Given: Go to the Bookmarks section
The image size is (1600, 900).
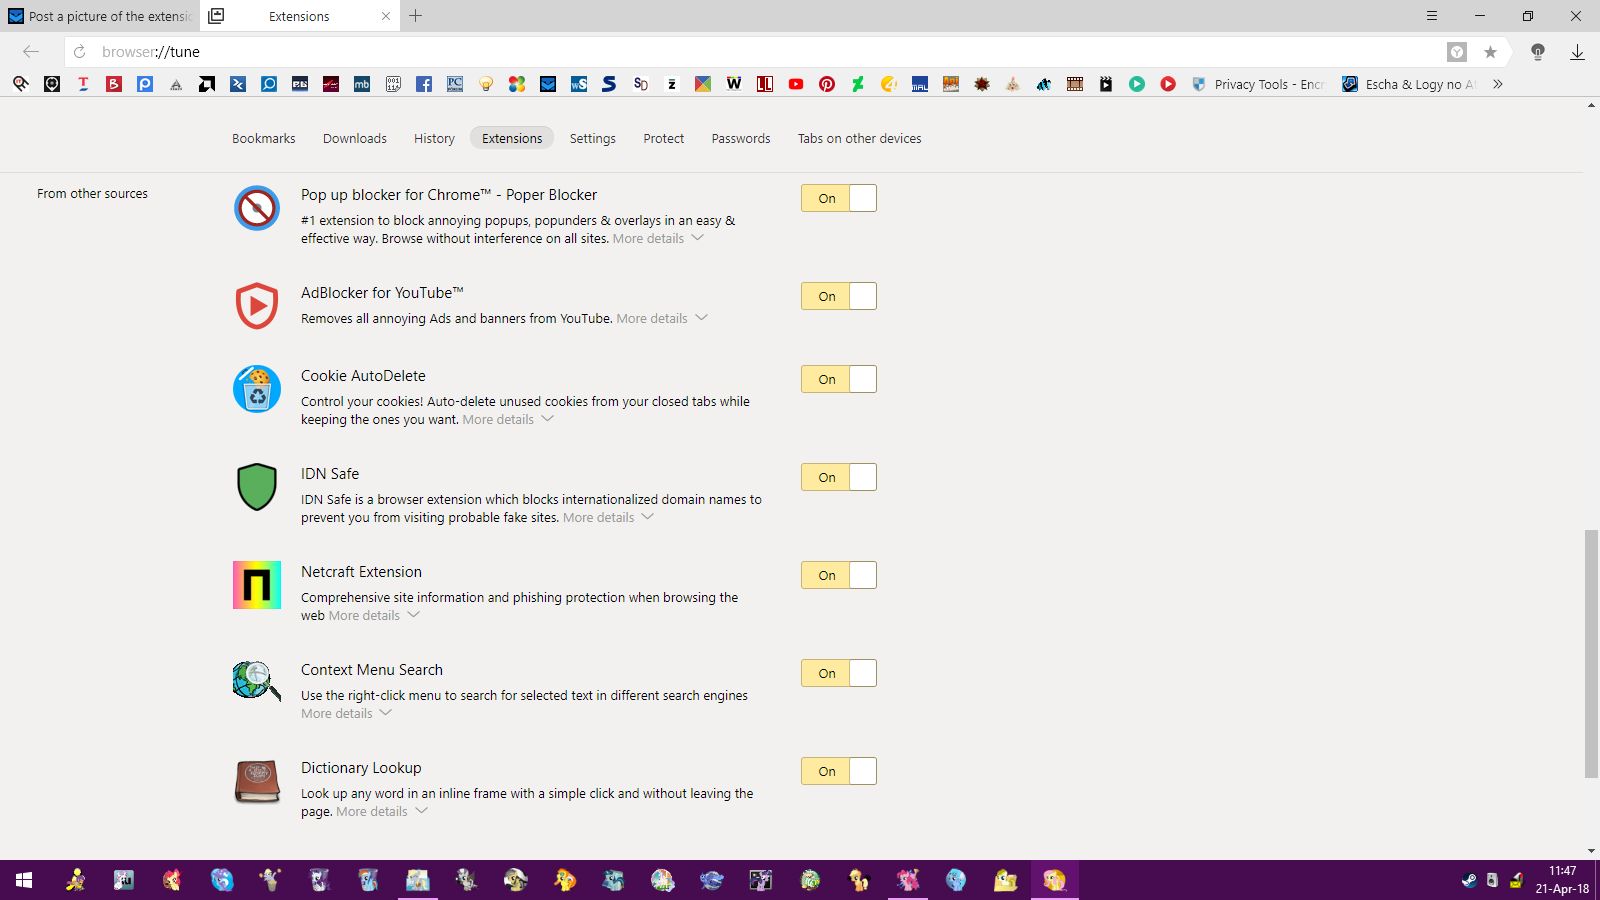Looking at the screenshot, I should (264, 139).
